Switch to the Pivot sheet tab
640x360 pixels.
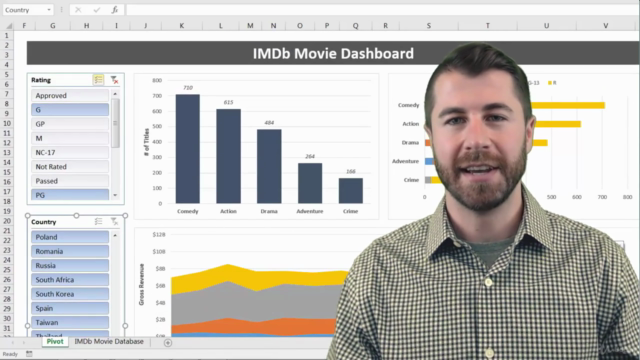(x=55, y=342)
